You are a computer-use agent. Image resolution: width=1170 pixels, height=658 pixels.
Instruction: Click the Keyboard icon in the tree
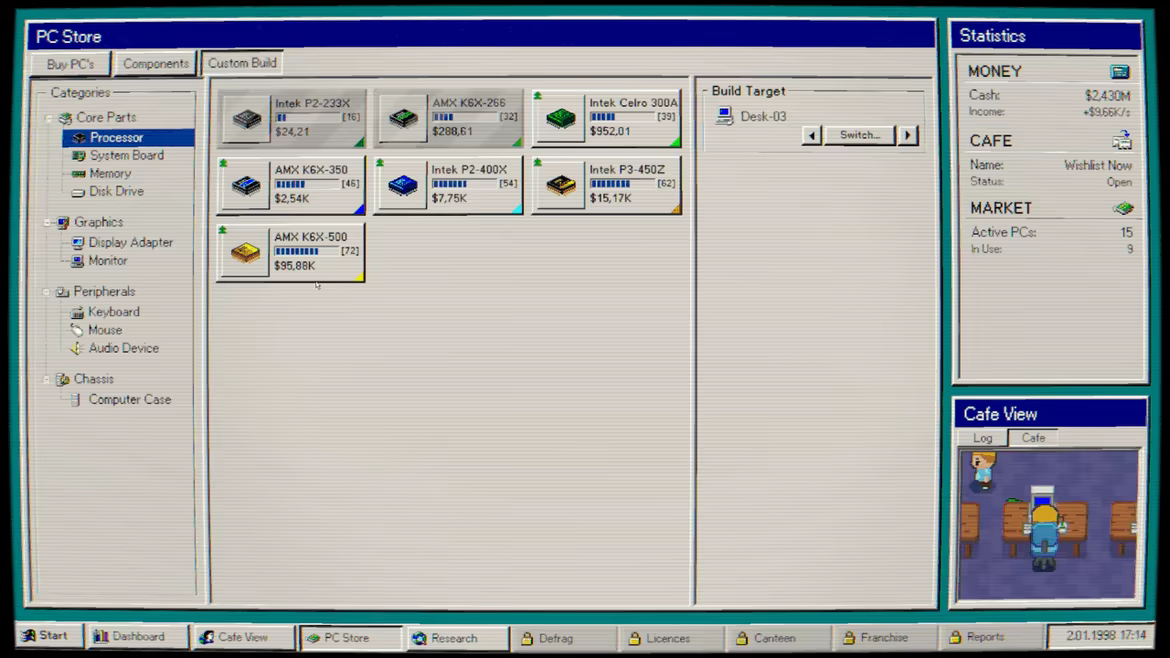coord(77,312)
